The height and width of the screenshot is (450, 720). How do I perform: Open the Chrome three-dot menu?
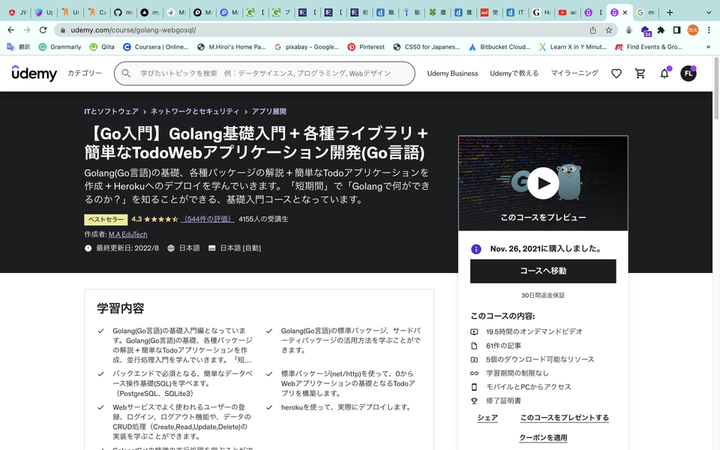709,30
